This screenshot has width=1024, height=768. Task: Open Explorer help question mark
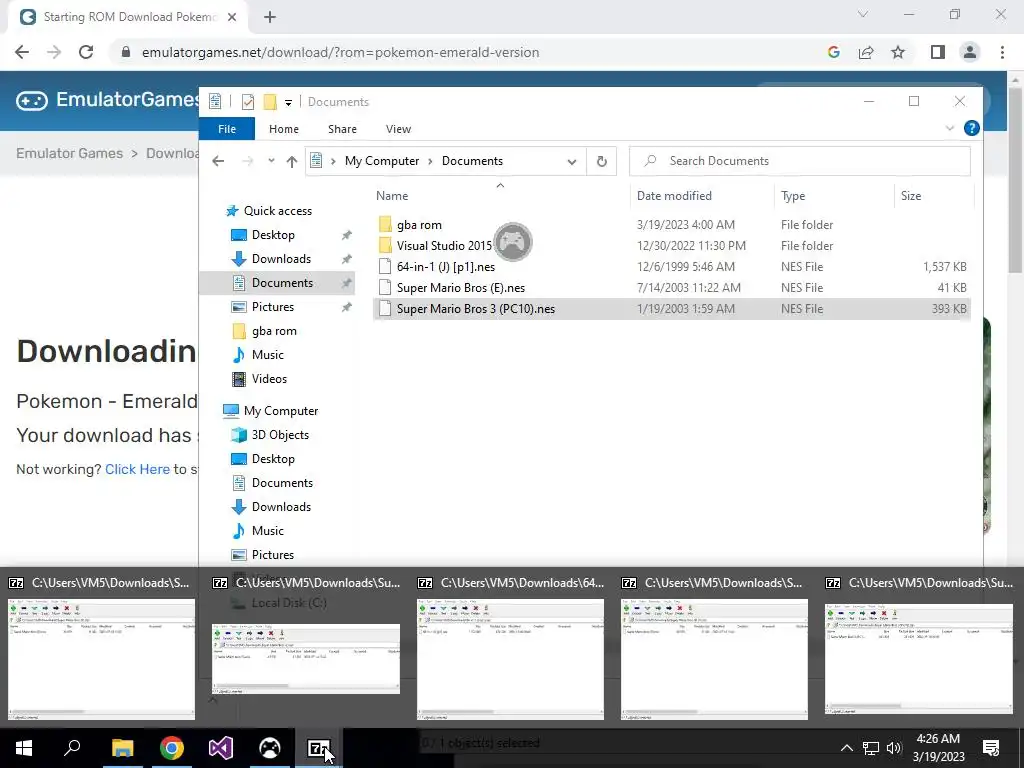972,129
